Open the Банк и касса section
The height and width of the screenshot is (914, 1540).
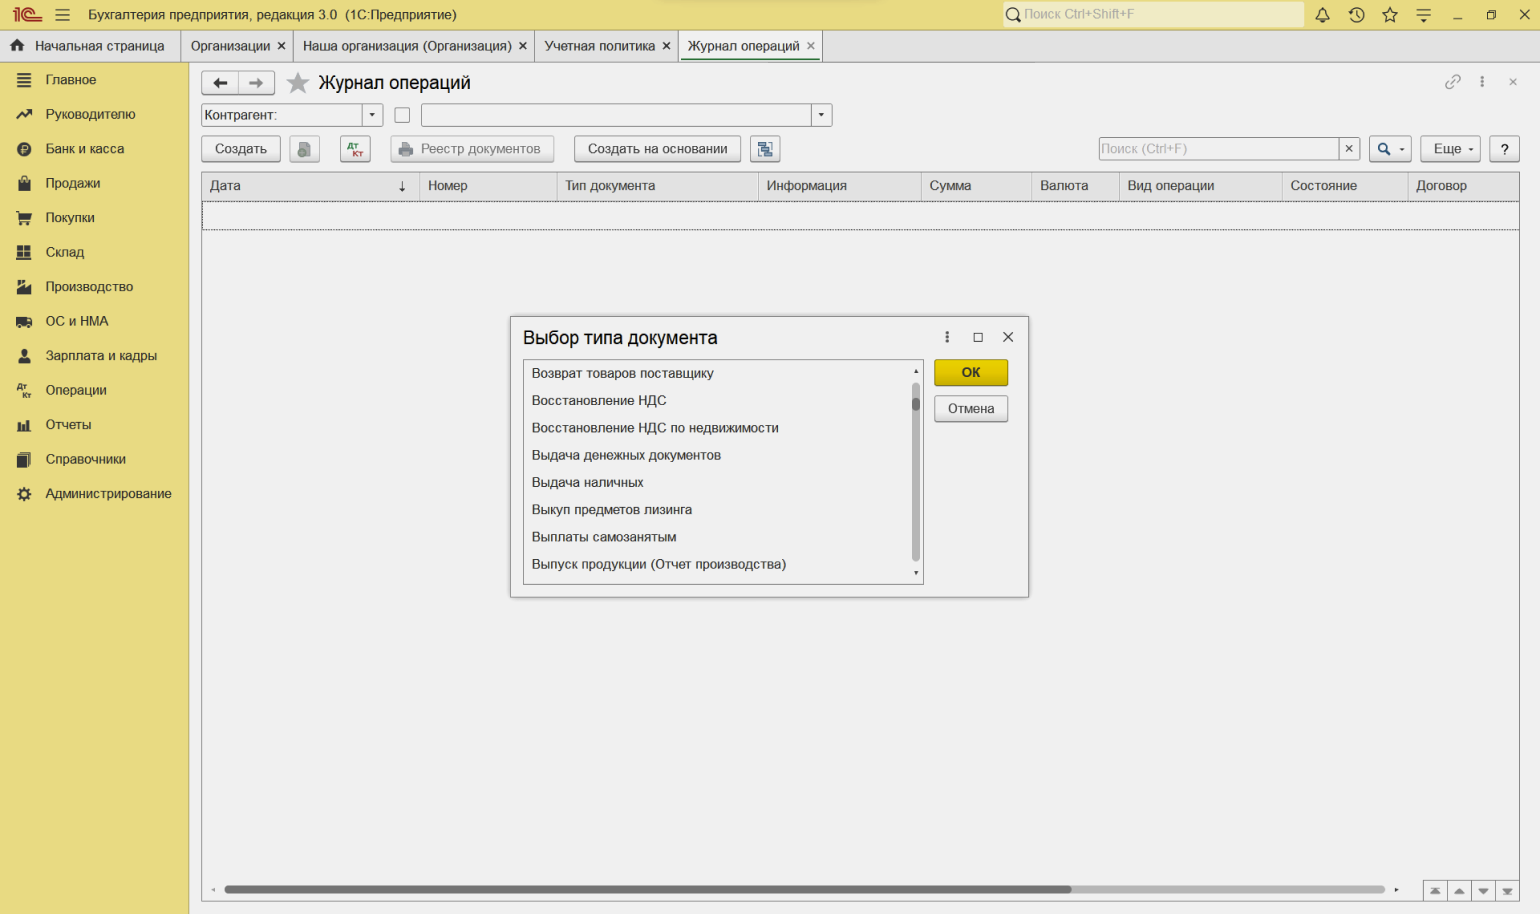(84, 149)
